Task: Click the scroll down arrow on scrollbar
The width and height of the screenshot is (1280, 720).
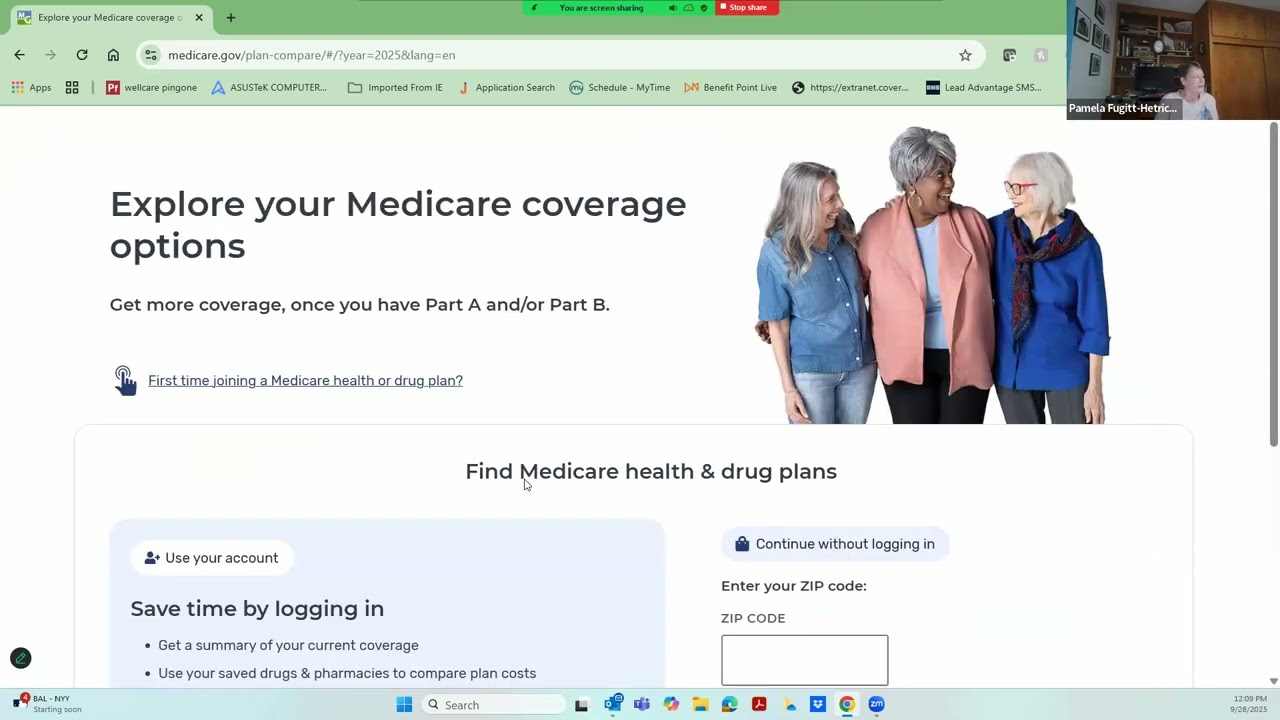Action: pos(1273,681)
